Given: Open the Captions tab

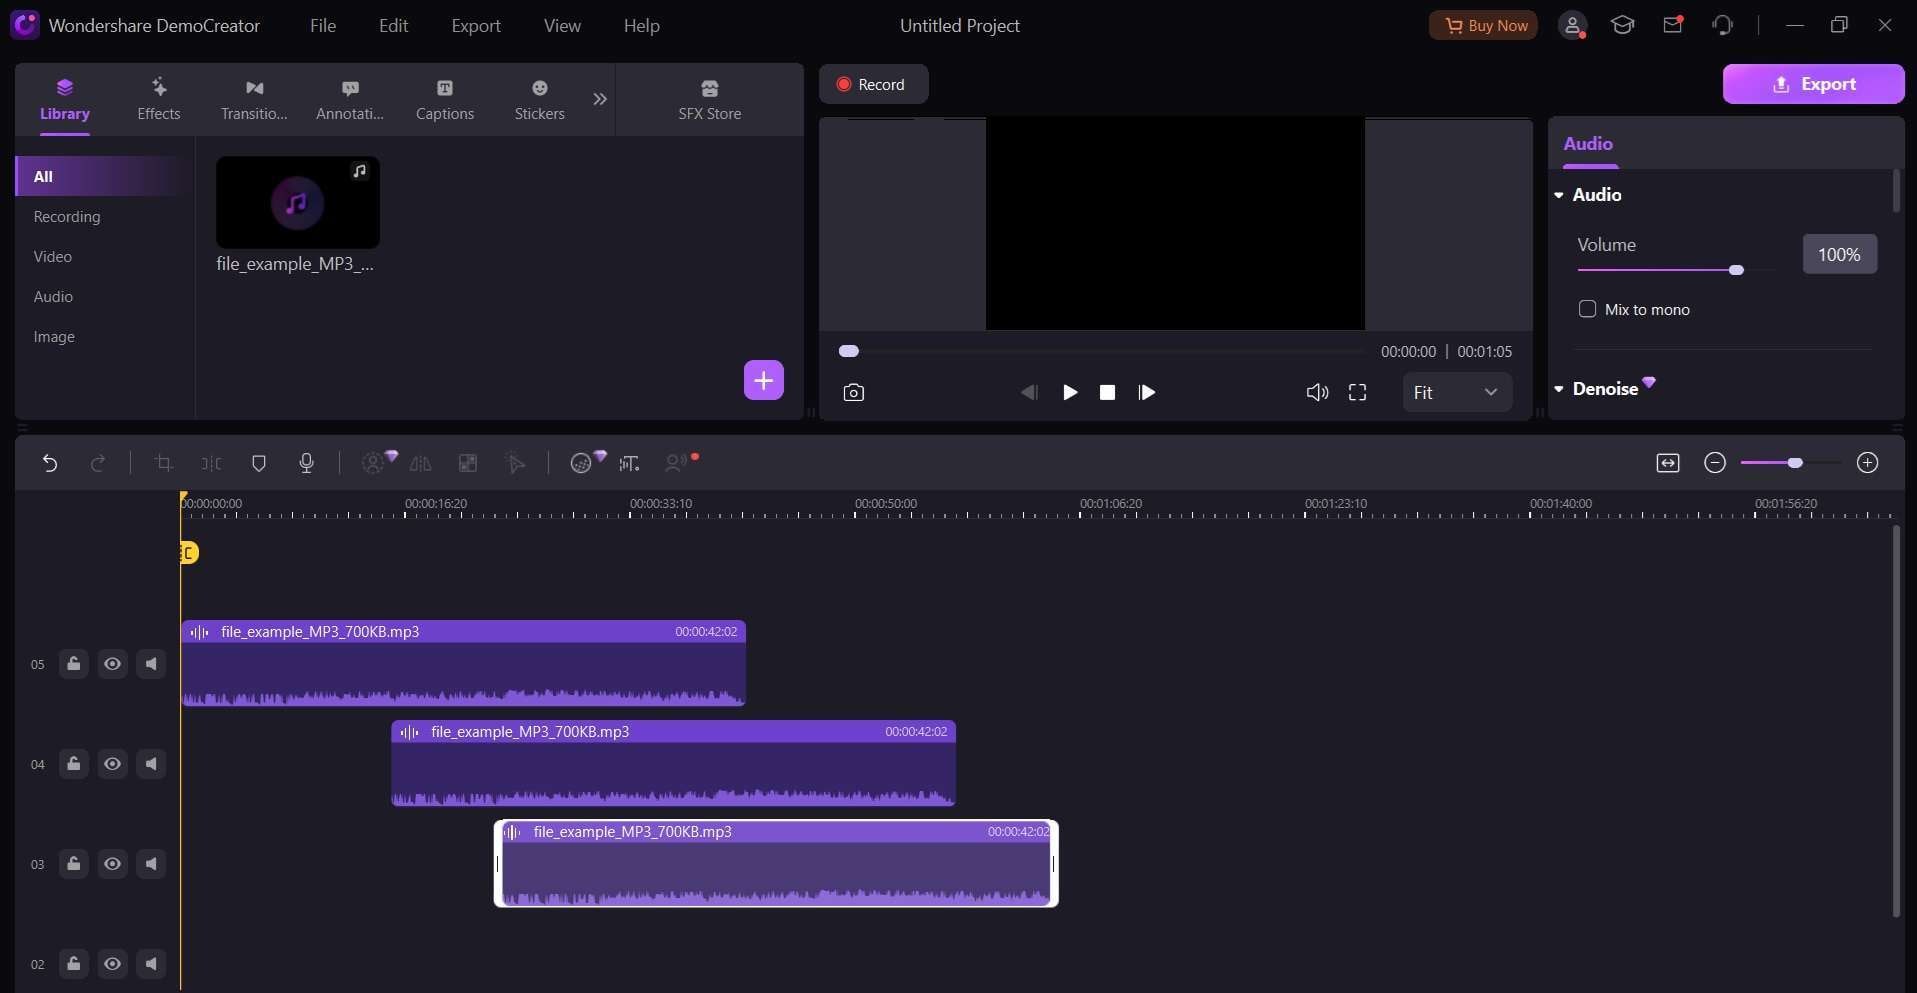Looking at the screenshot, I should point(445,99).
